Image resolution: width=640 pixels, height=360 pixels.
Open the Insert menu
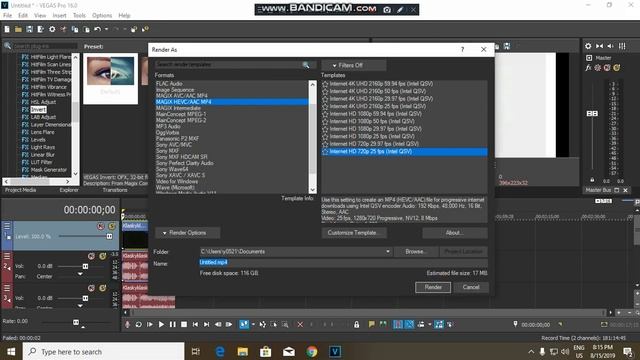(59, 16)
